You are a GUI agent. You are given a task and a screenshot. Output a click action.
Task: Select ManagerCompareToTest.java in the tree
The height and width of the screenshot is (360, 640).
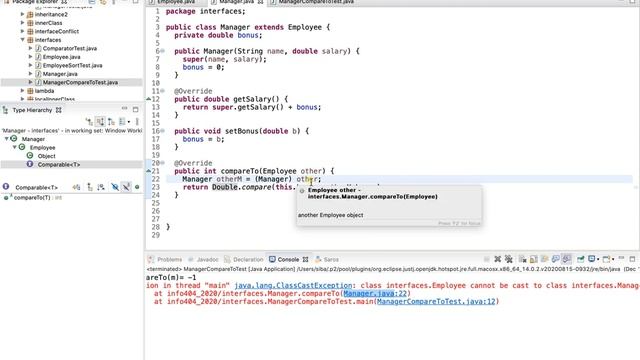click(80, 82)
